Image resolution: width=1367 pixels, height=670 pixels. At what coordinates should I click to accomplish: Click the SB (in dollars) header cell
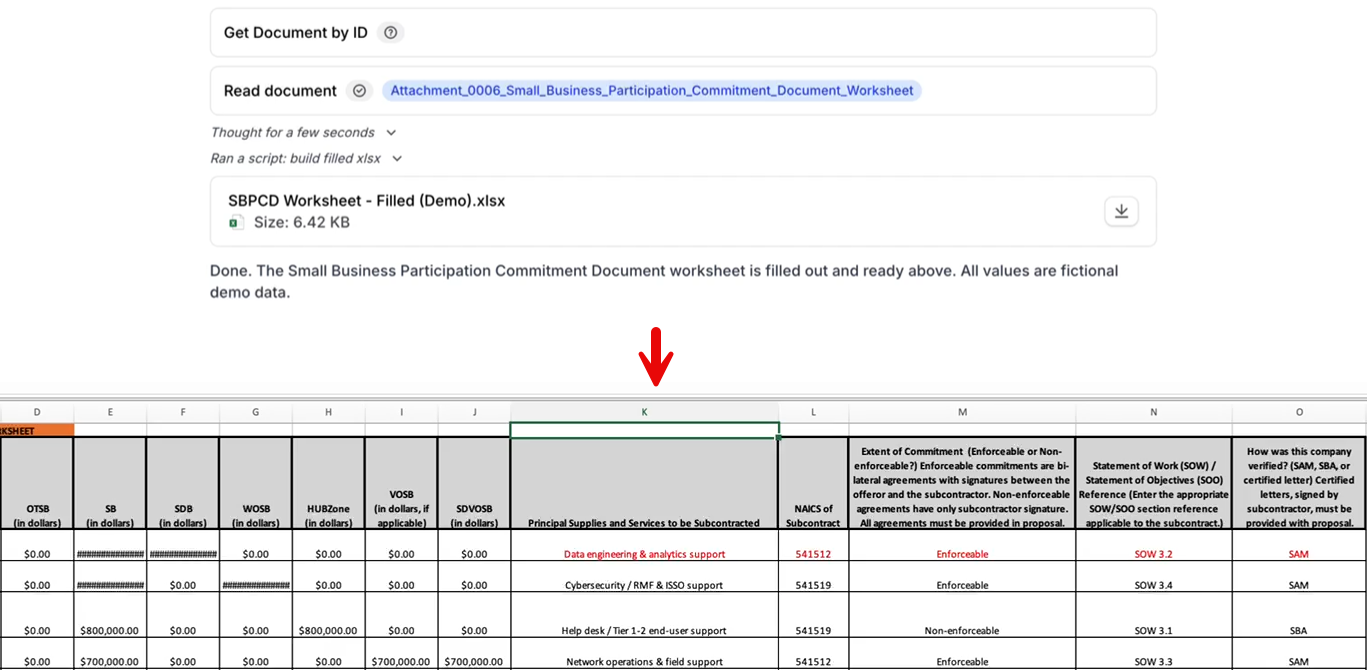click(x=110, y=484)
